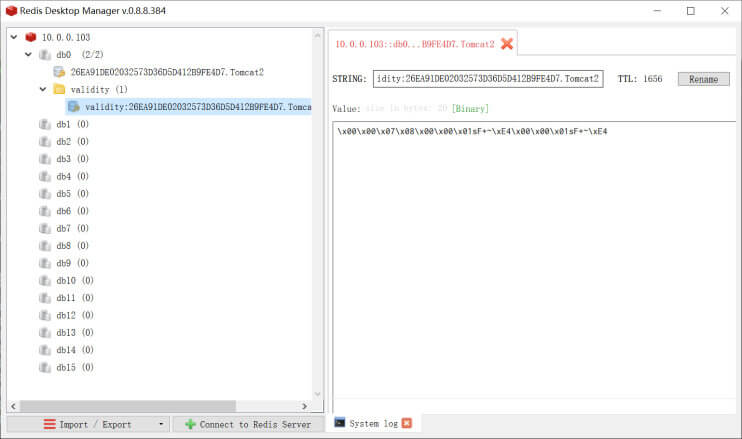
Task: Collapse the 10.0.0.103 server node
Action: click(14, 37)
